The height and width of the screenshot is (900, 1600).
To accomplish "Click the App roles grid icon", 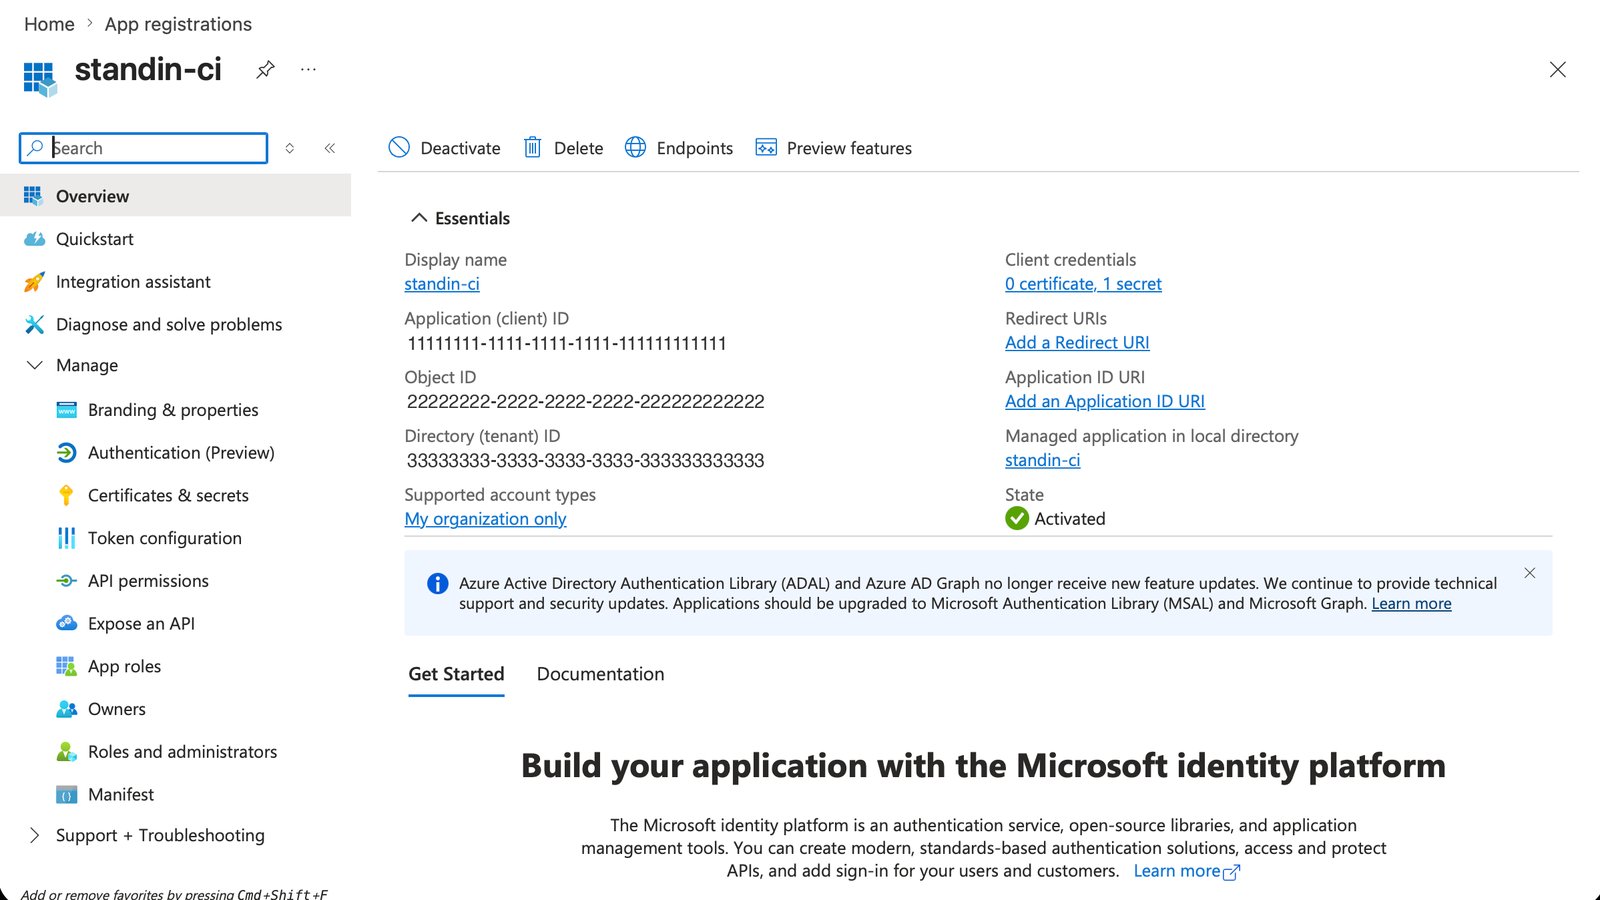I will point(66,666).
